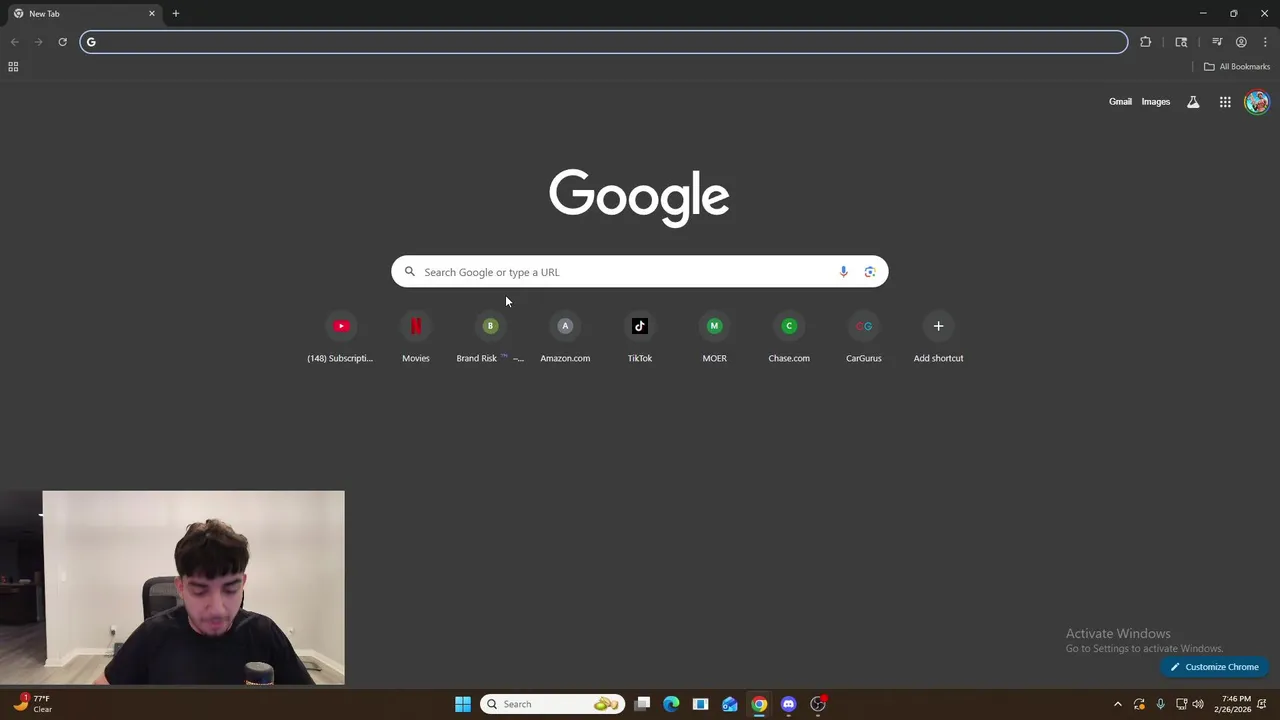This screenshot has height=720, width=1280.
Task: Open the apps grid in bookmarks bar
Action: tap(13, 67)
